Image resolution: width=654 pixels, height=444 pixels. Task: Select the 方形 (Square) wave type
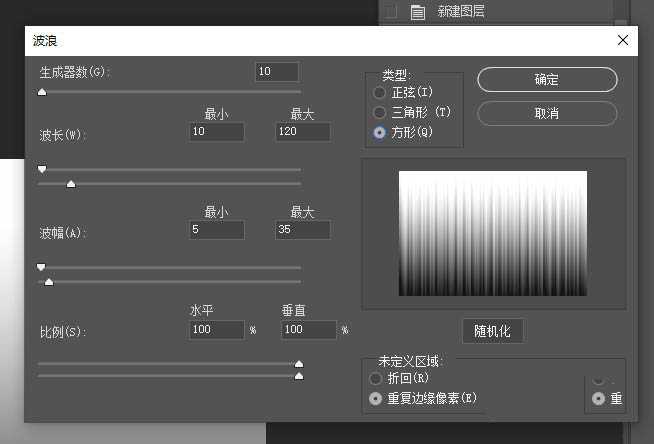[379, 132]
